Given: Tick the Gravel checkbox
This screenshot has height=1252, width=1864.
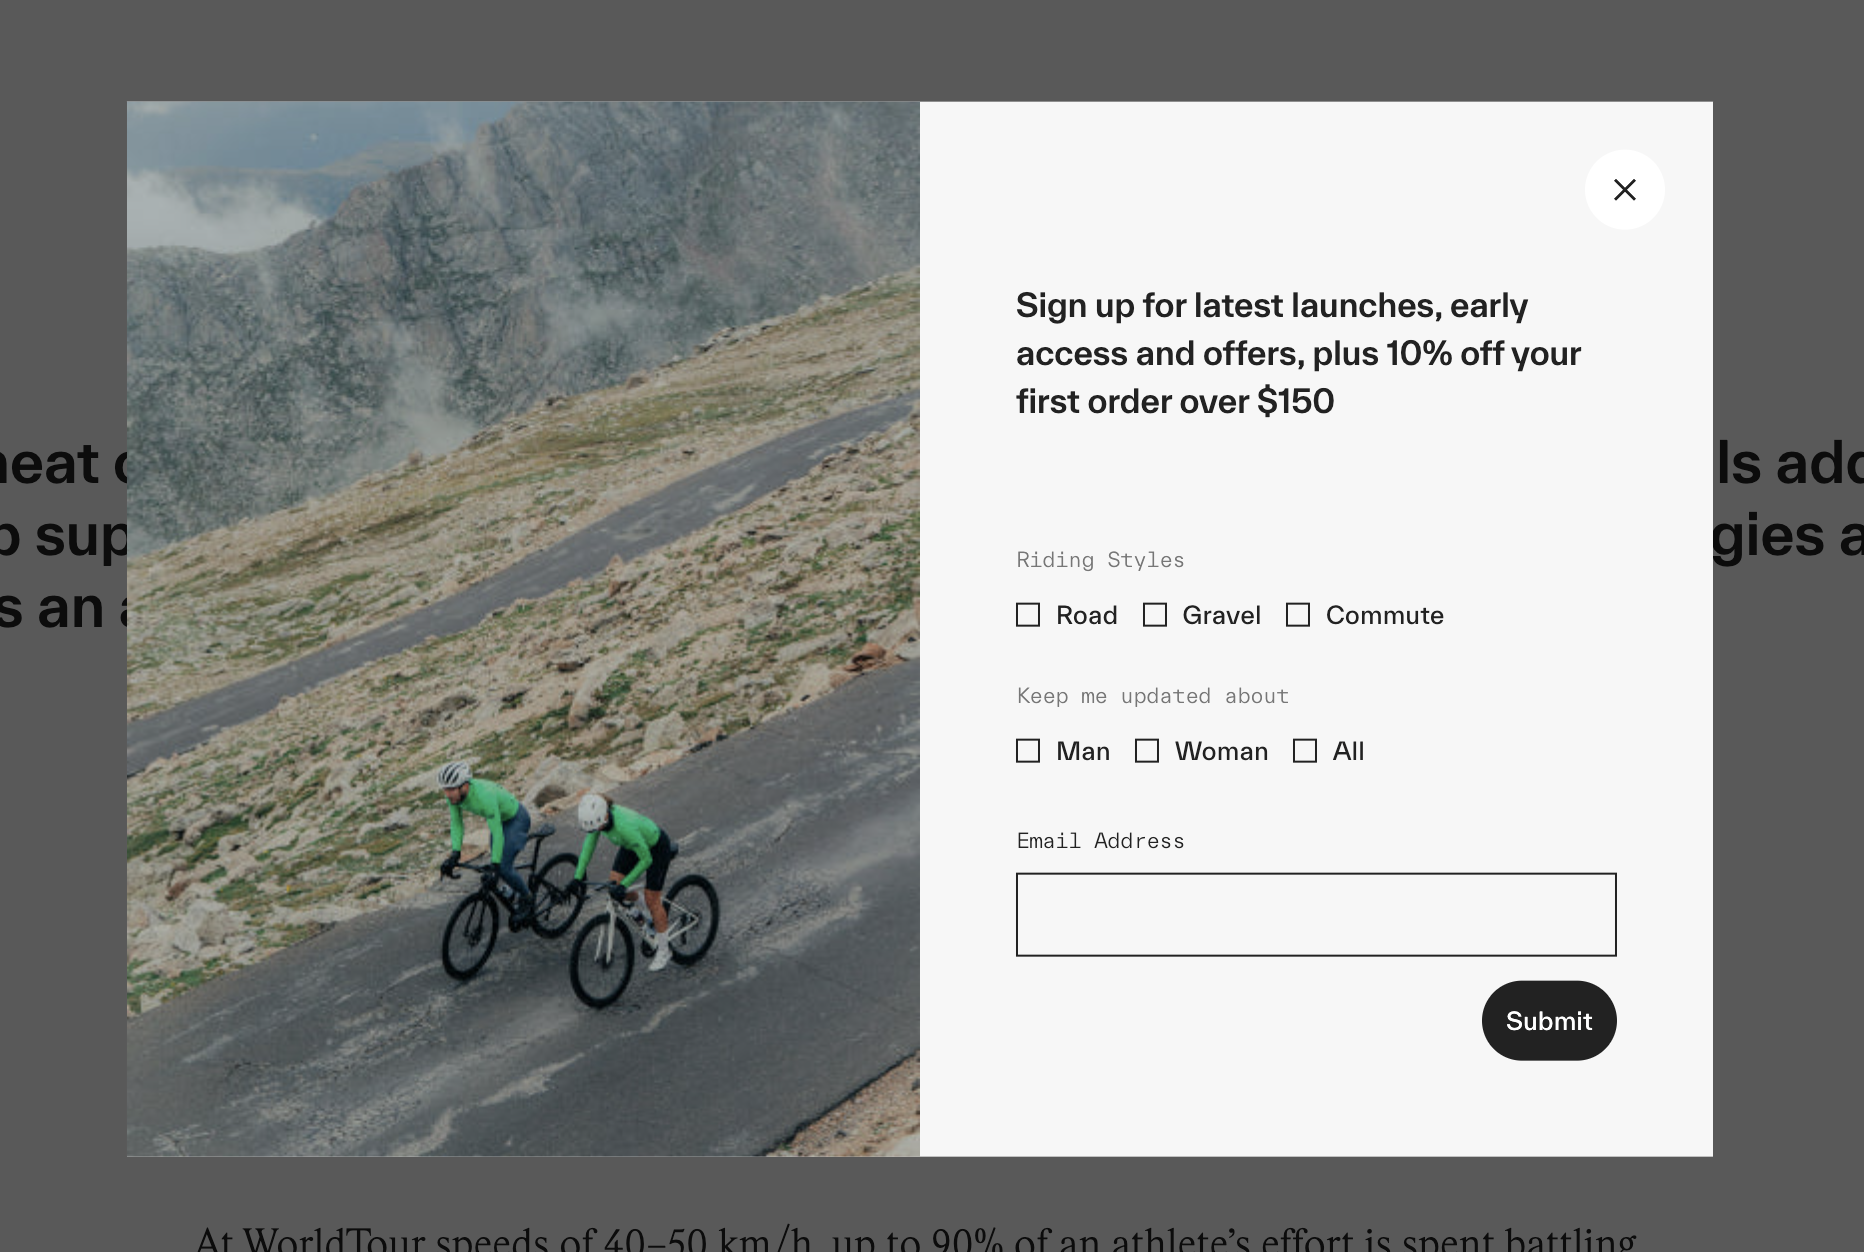Looking at the screenshot, I should point(1155,615).
